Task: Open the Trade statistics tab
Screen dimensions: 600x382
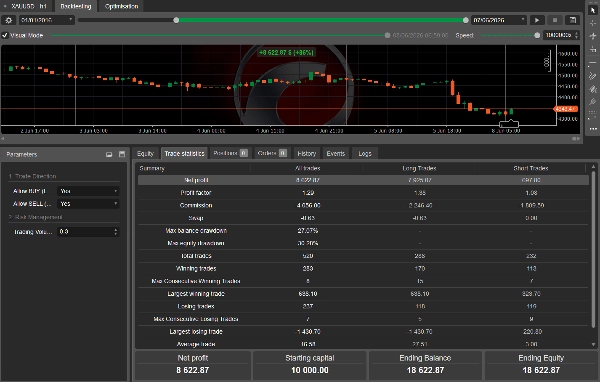Action: pos(184,153)
